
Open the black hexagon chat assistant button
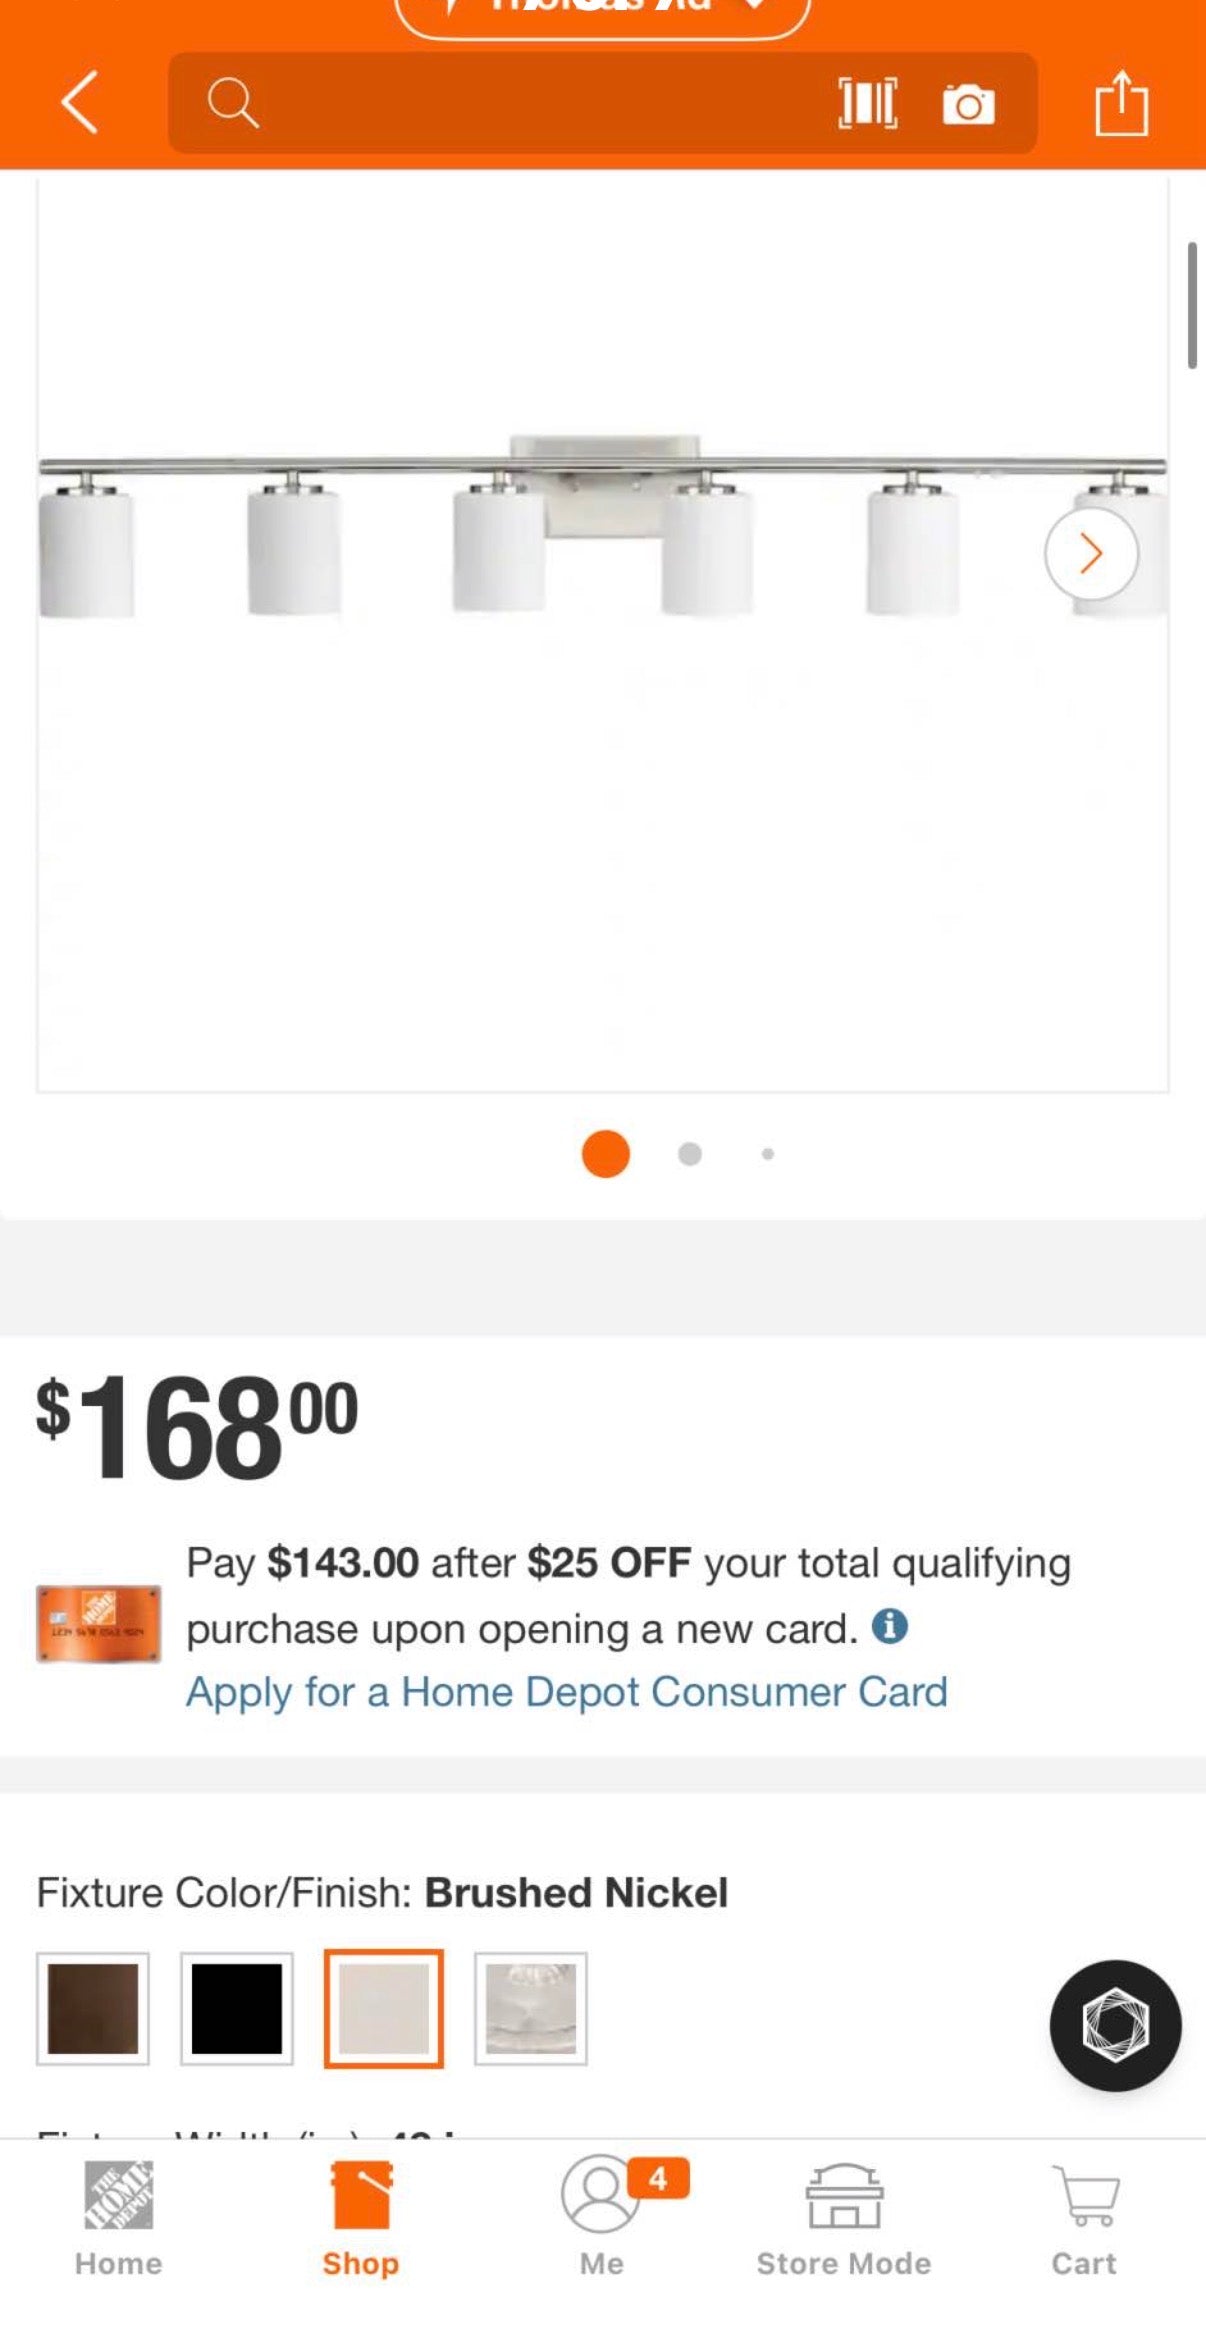coord(1115,2025)
